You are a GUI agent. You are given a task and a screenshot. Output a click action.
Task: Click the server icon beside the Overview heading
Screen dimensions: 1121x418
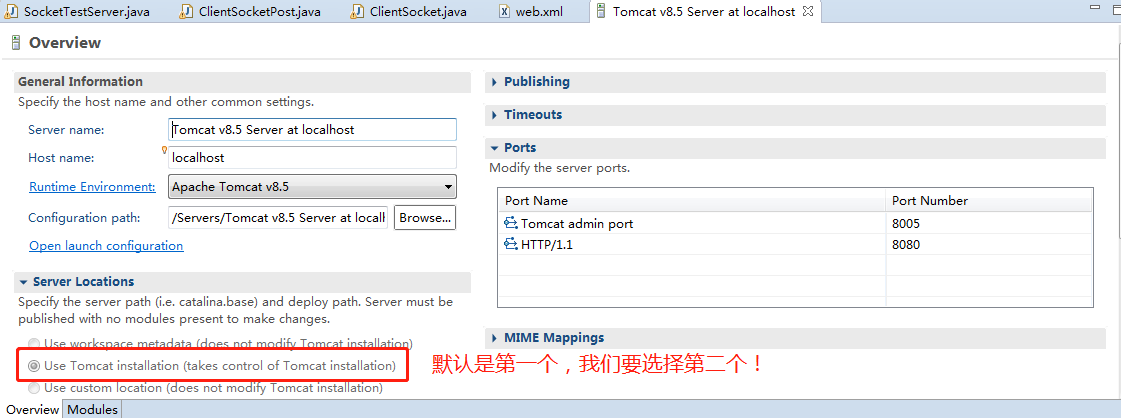(x=16, y=43)
